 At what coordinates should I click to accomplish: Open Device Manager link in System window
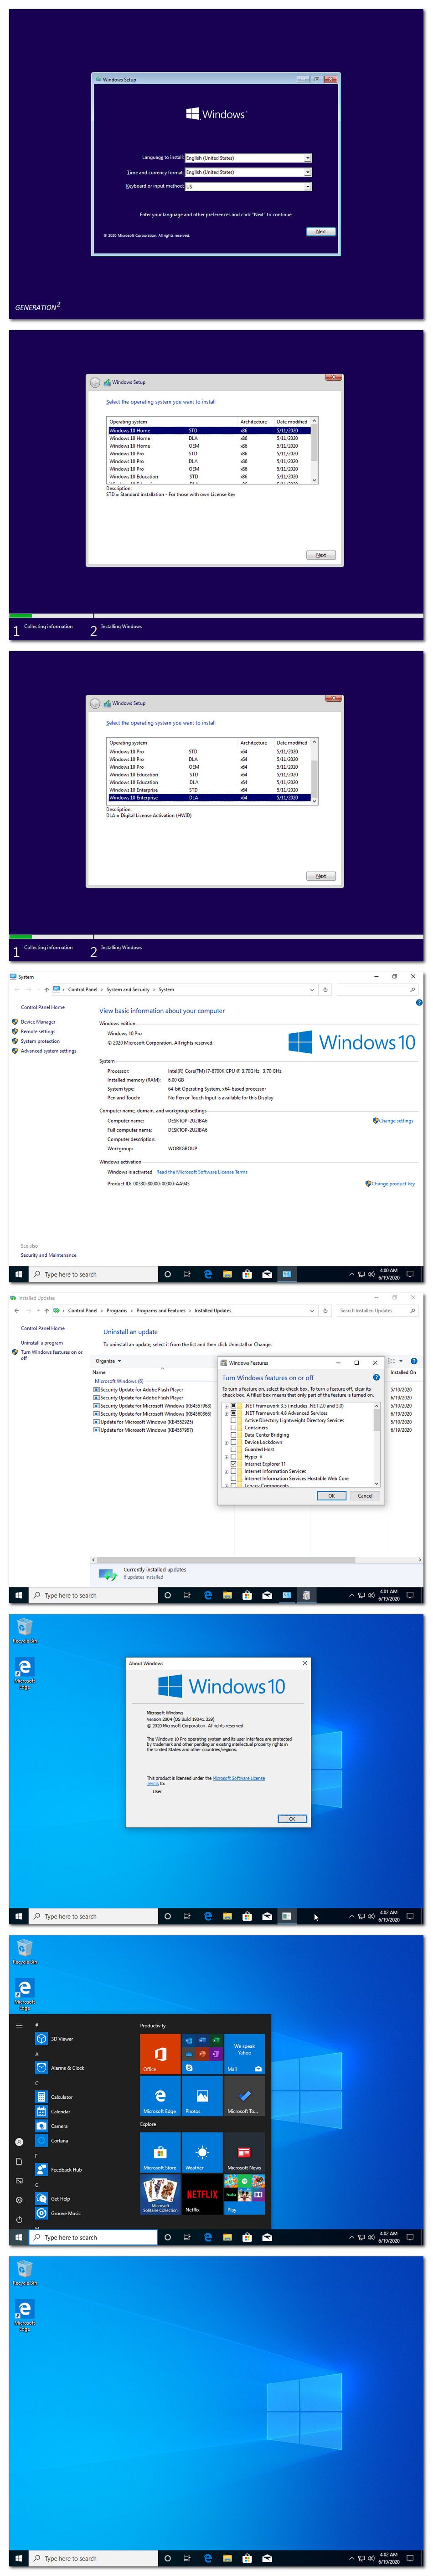click(38, 1021)
